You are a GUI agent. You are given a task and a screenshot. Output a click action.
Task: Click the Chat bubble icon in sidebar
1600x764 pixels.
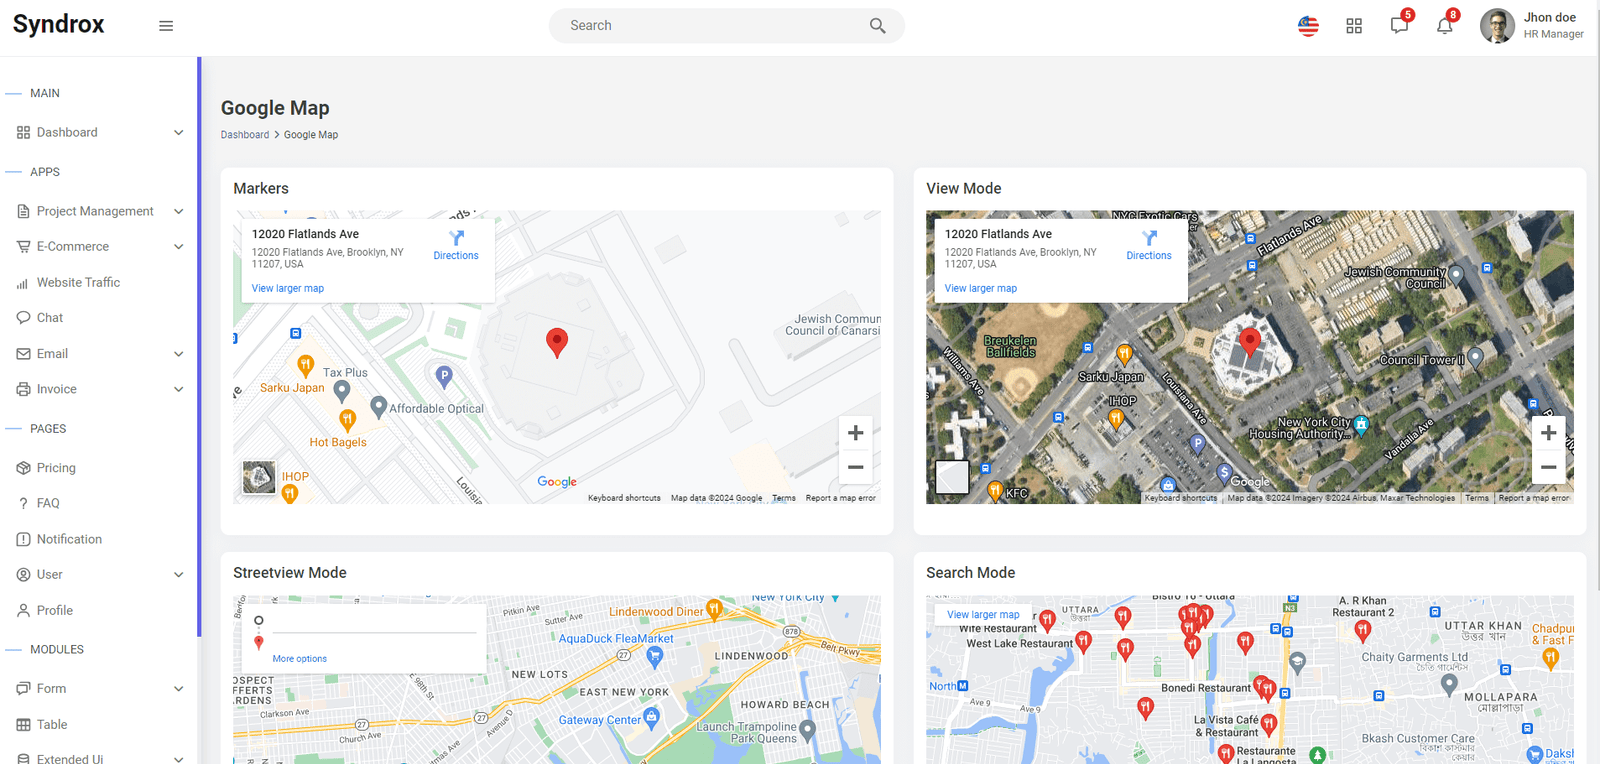23,318
